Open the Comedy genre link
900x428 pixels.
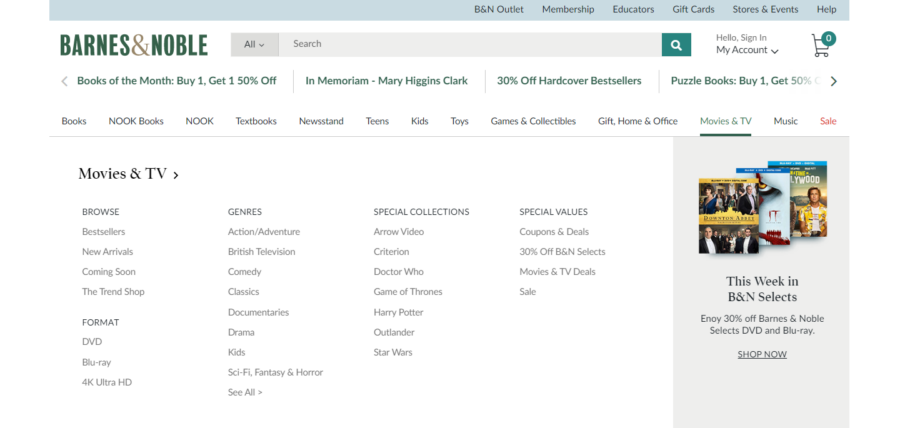[245, 272]
